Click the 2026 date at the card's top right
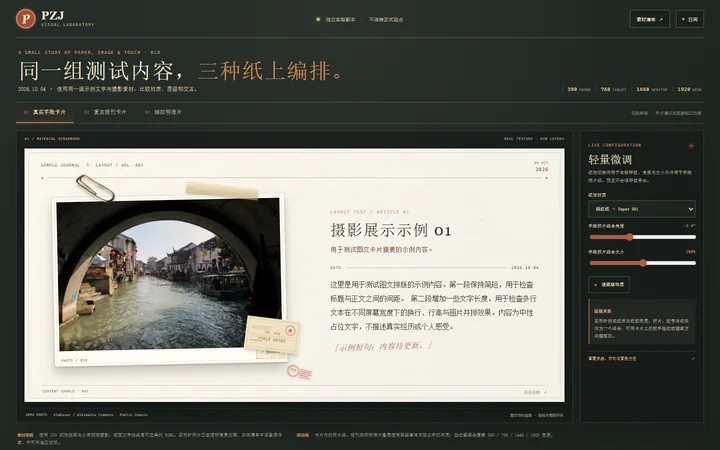The width and height of the screenshot is (720, 450). (541, 169)
